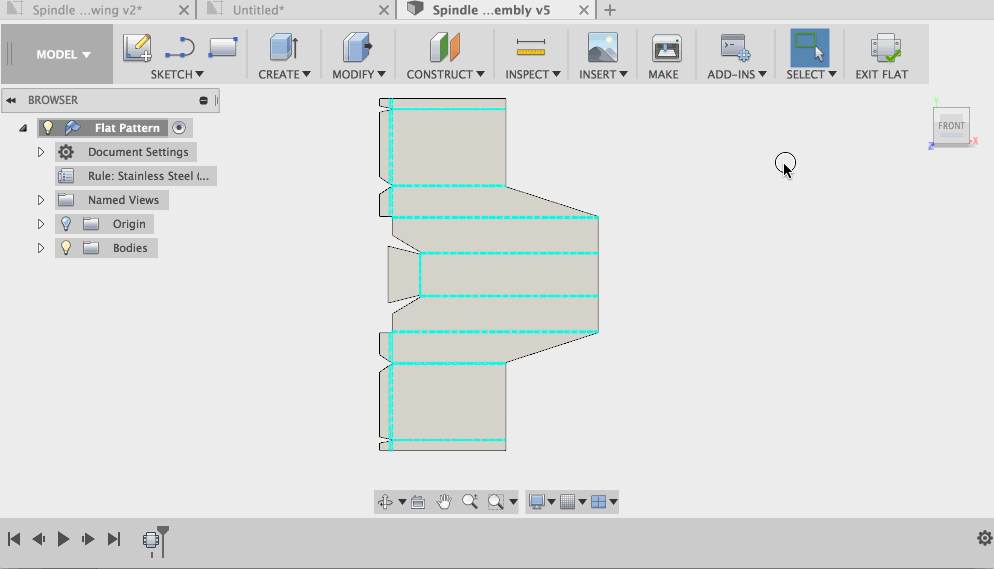The image size is (994, 569).
Task: Click the Measure ruler icon
Action: 530,48
